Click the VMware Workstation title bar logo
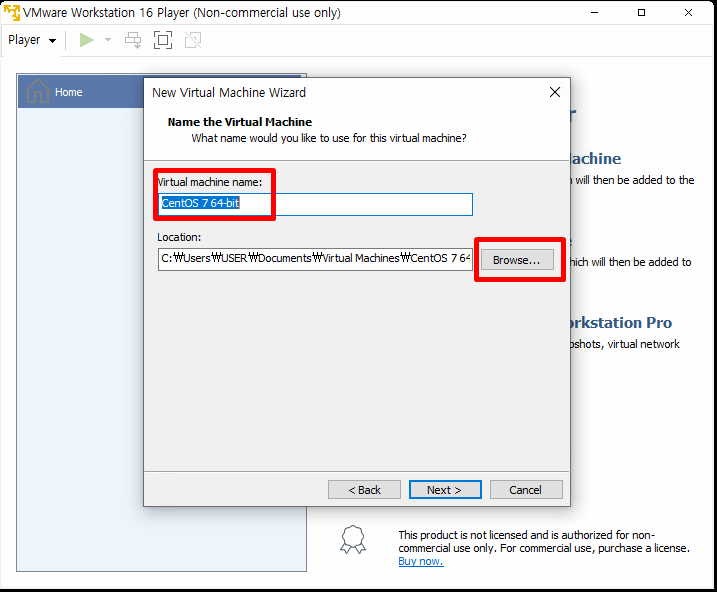The width and height of the screenshot is (717, 592). coord(12,12)
